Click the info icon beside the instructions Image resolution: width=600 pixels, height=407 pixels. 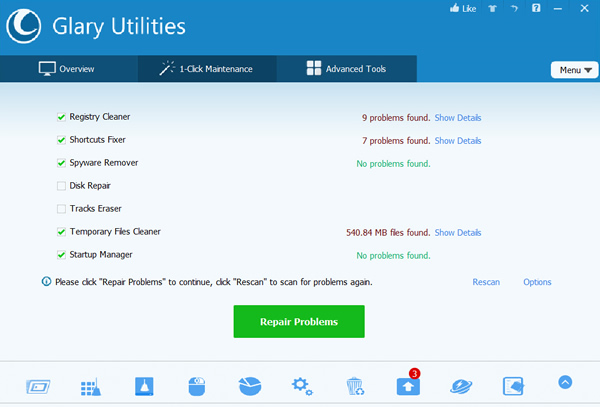(46, 282)
